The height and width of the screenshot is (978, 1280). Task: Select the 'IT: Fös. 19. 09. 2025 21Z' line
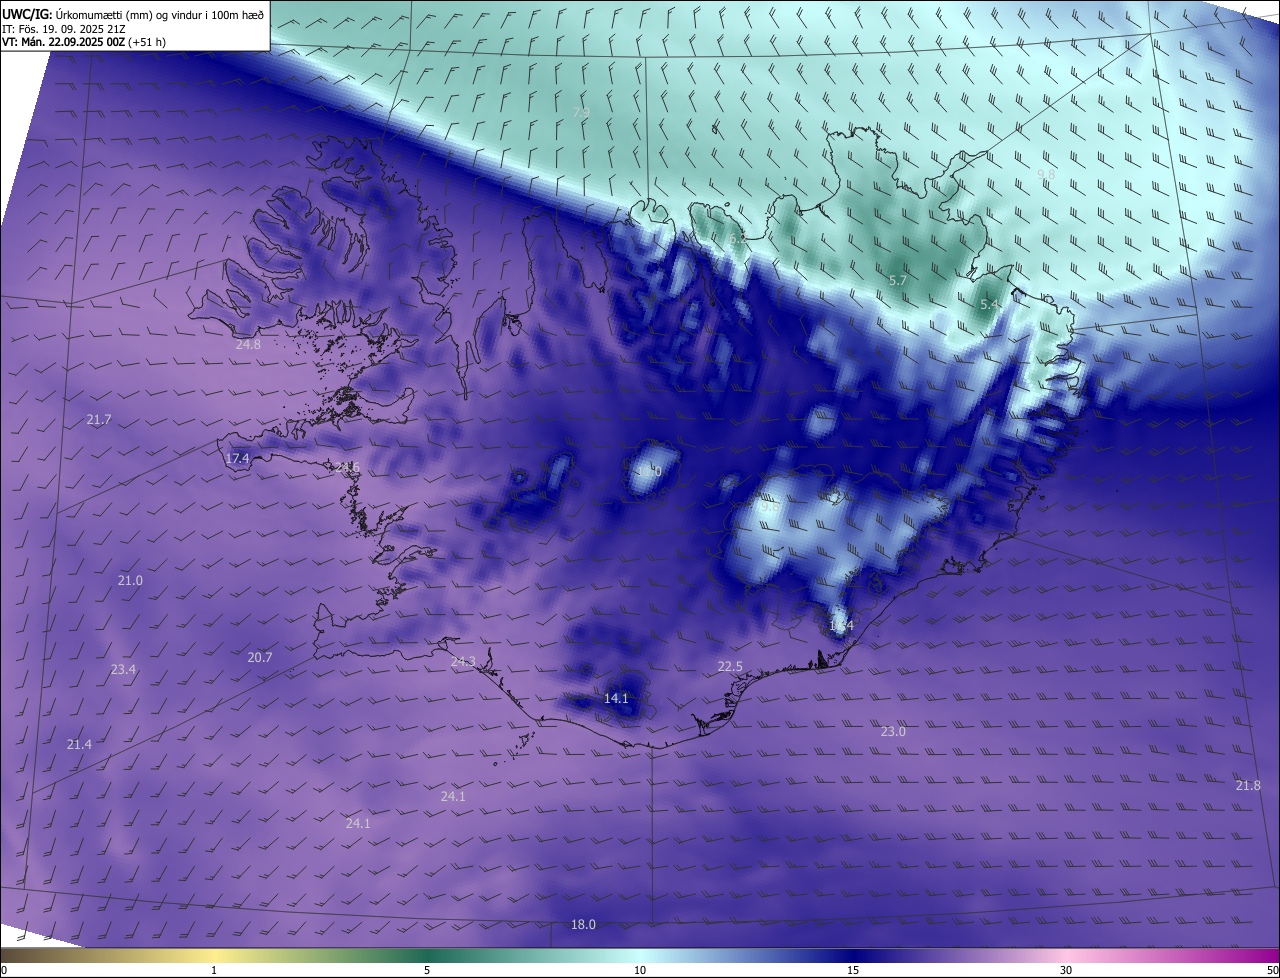tap(63, 29)
